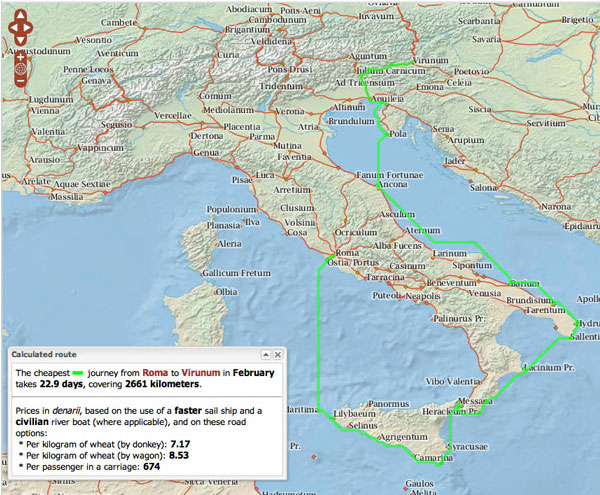Image resolution: width=600 pixels, height=495 pixels.
Task: Click the Siscia city label
Action: pos(480,109)
